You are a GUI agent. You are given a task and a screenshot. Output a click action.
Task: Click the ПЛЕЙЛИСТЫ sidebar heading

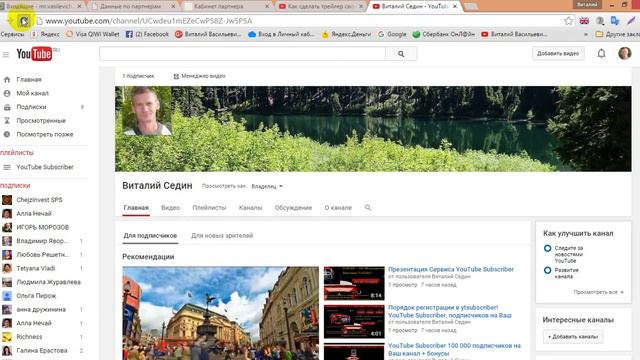17,153
